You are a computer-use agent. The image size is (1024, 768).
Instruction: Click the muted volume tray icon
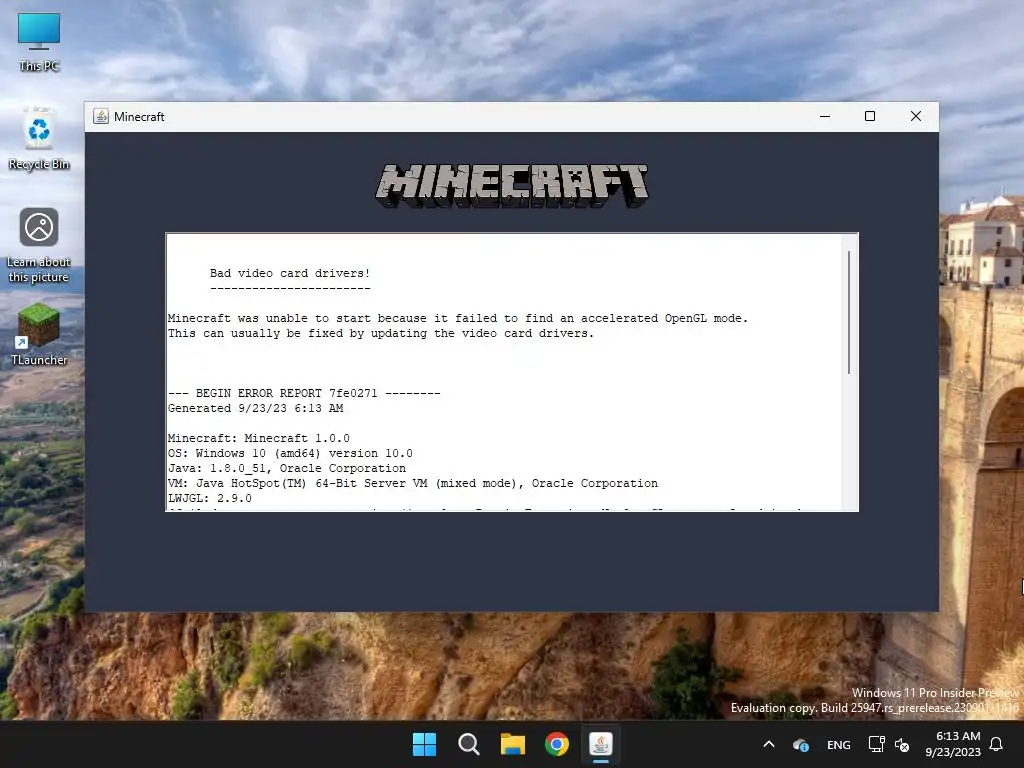pyautogui.click(x=902, y=744)
